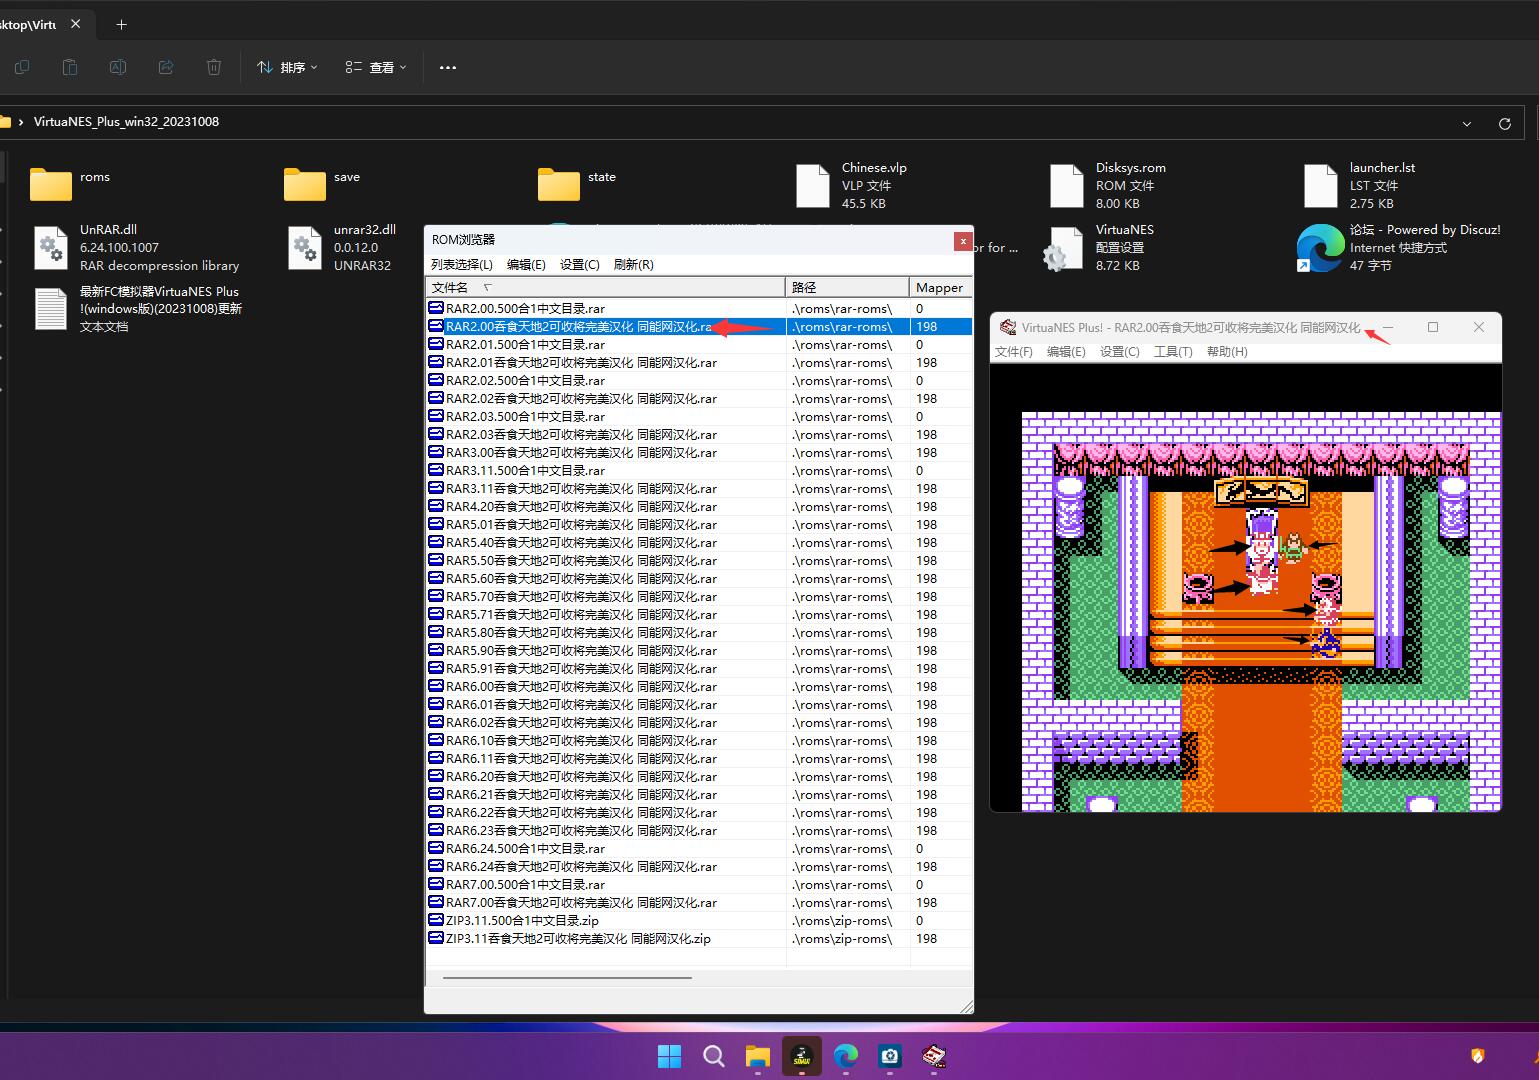This screenshot has width=1539, height=1080.
Task: Open 文件(F) menu in VirtuaNES Plus window
Action: [1013, 351]
